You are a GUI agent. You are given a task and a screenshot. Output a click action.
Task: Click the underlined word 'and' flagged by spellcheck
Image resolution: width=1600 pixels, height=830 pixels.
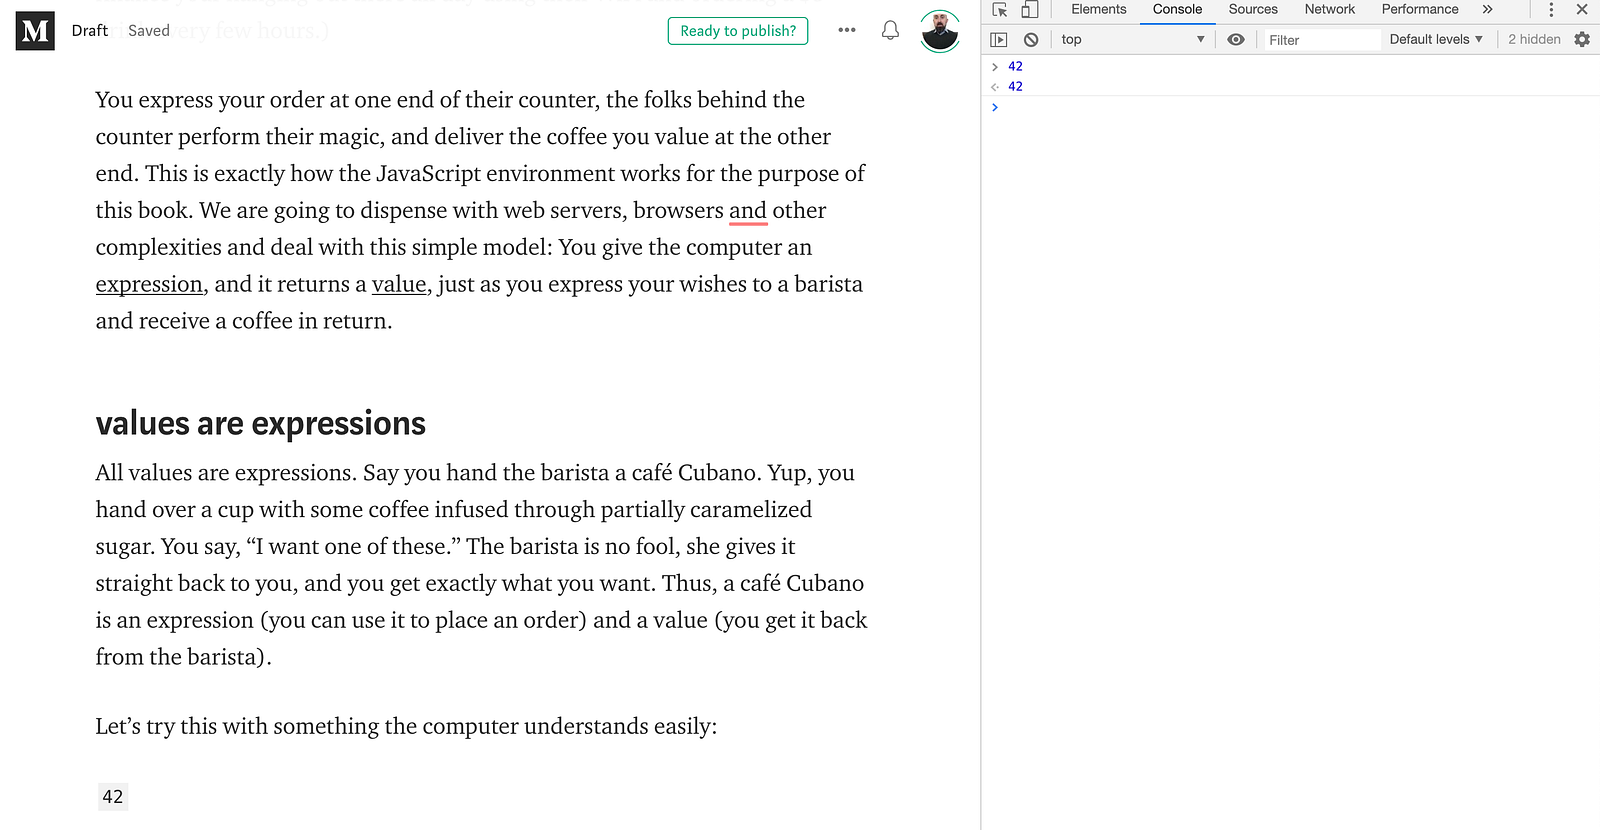748,211
